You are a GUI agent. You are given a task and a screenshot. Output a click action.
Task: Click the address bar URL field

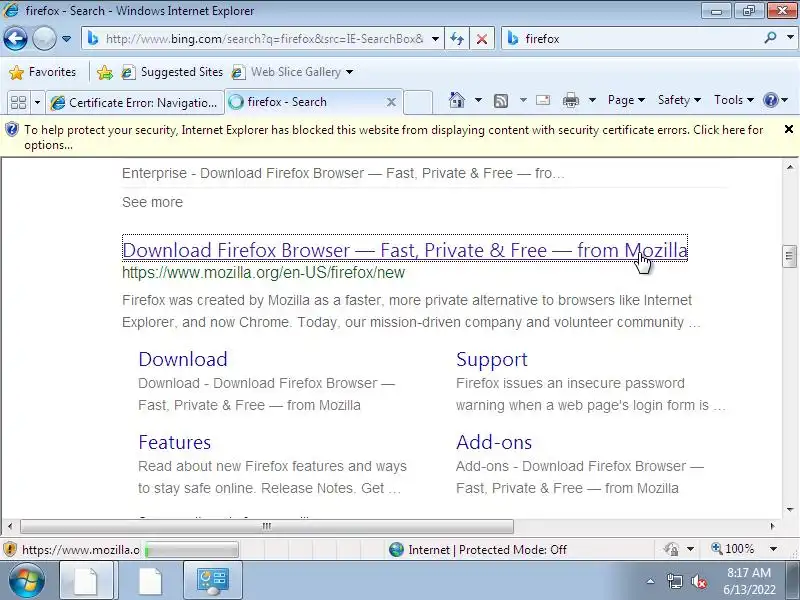[x=264, y=39]
